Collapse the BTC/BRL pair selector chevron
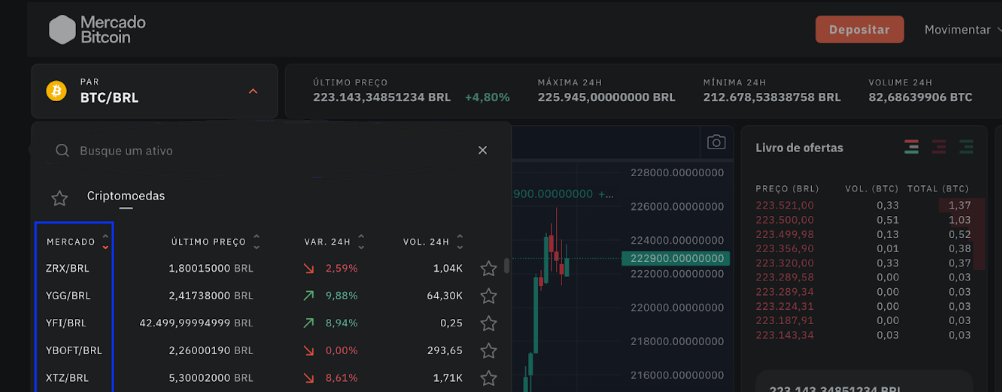1002x392 pixels. [253, 91]
